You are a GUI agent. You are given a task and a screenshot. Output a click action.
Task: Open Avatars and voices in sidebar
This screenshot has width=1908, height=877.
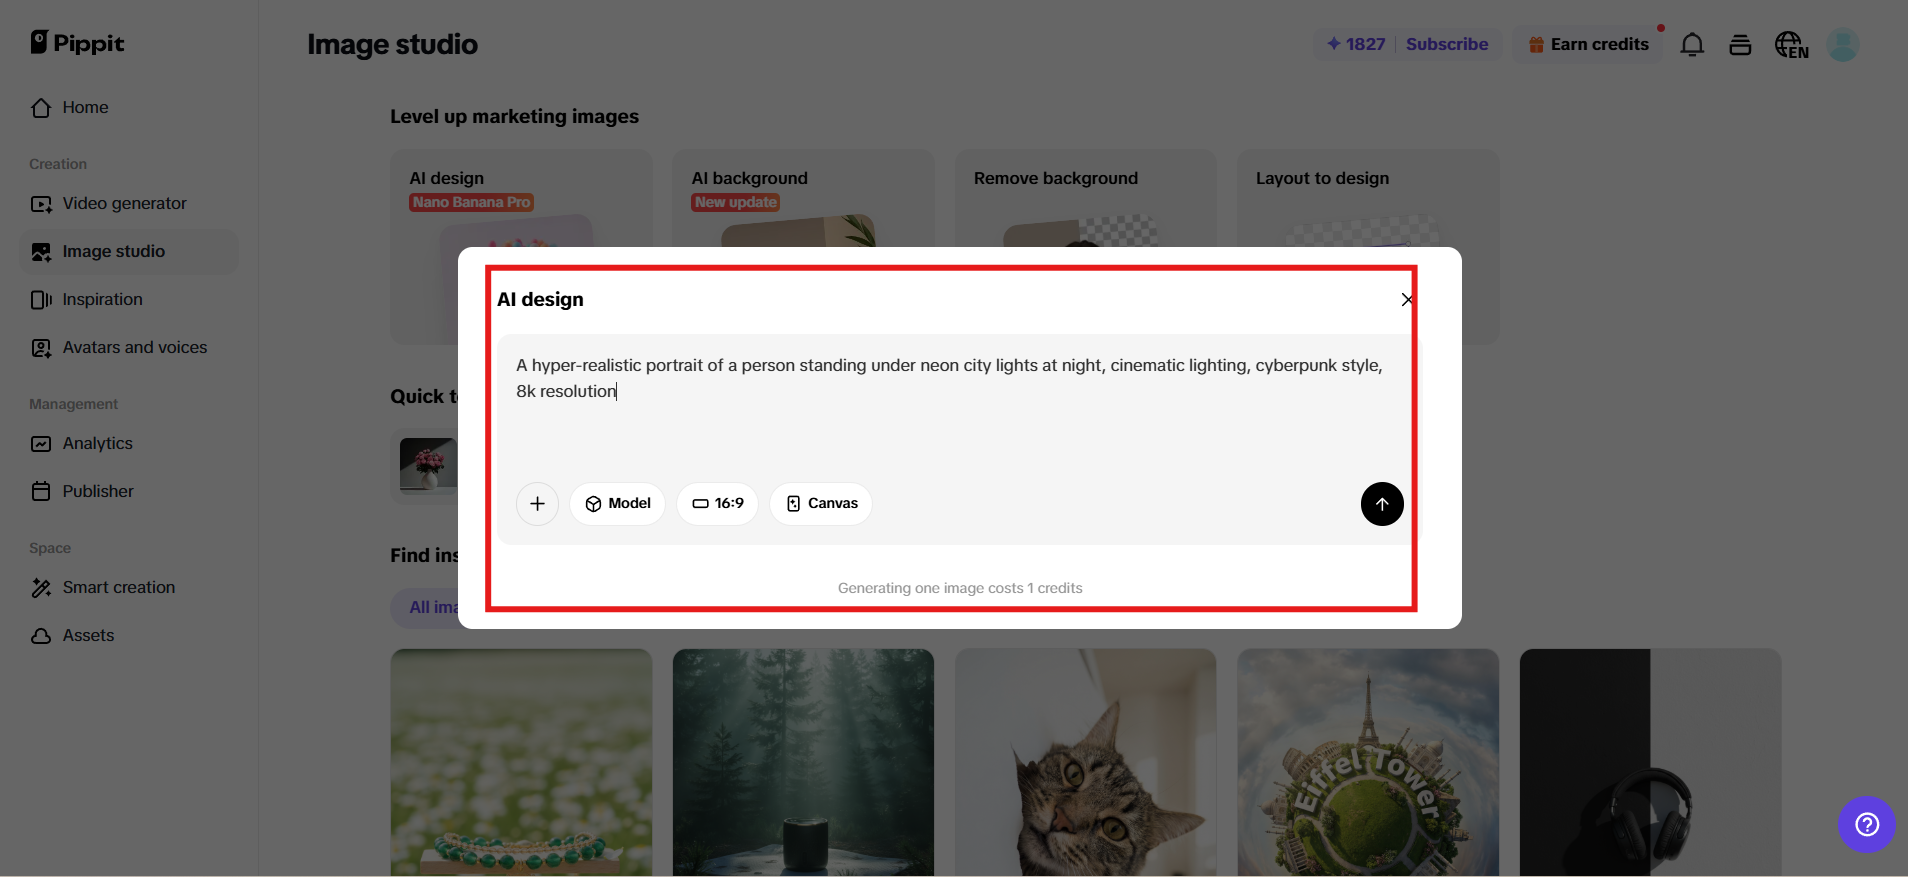[134, 348]
